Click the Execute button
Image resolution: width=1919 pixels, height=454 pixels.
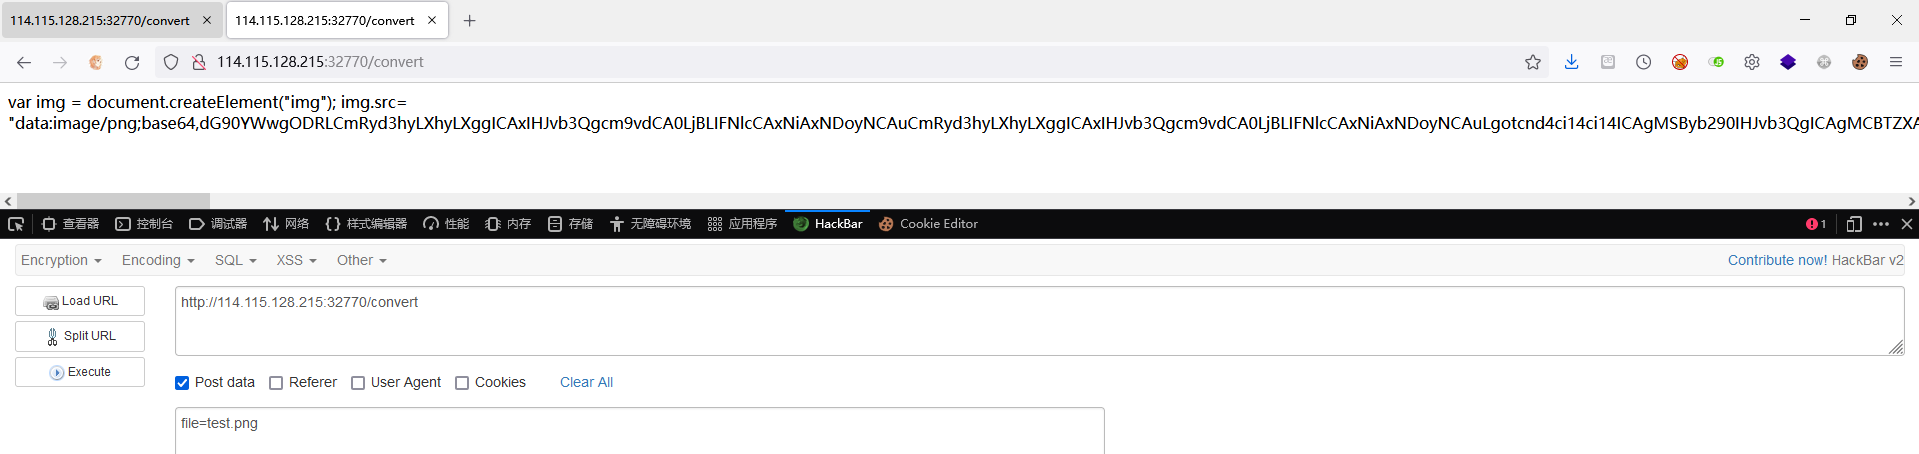pyautogui.click(x=80, y=372)
